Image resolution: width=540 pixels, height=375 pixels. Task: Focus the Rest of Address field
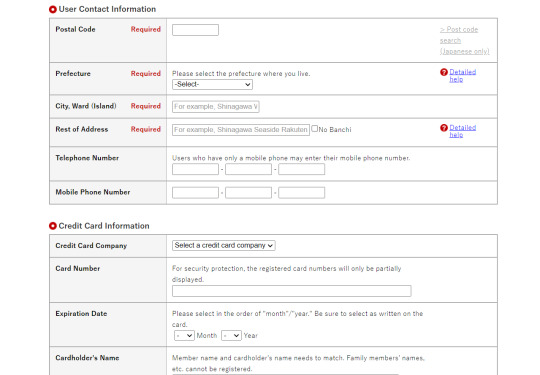click(x=241, y=130)
